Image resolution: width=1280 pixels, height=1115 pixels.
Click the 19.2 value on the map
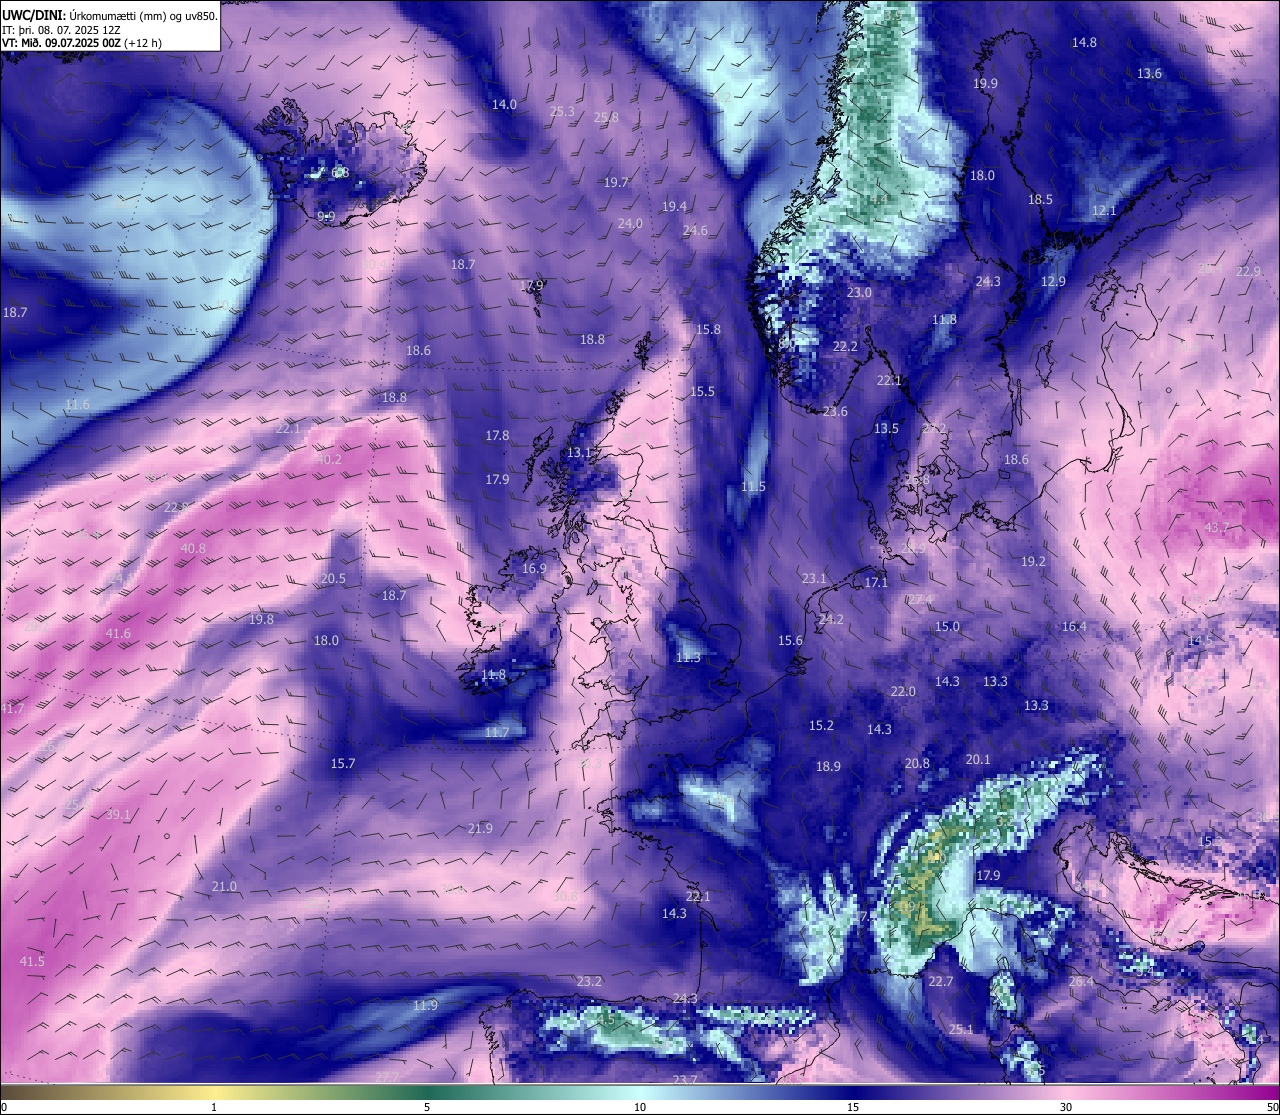click(1033, 562)
